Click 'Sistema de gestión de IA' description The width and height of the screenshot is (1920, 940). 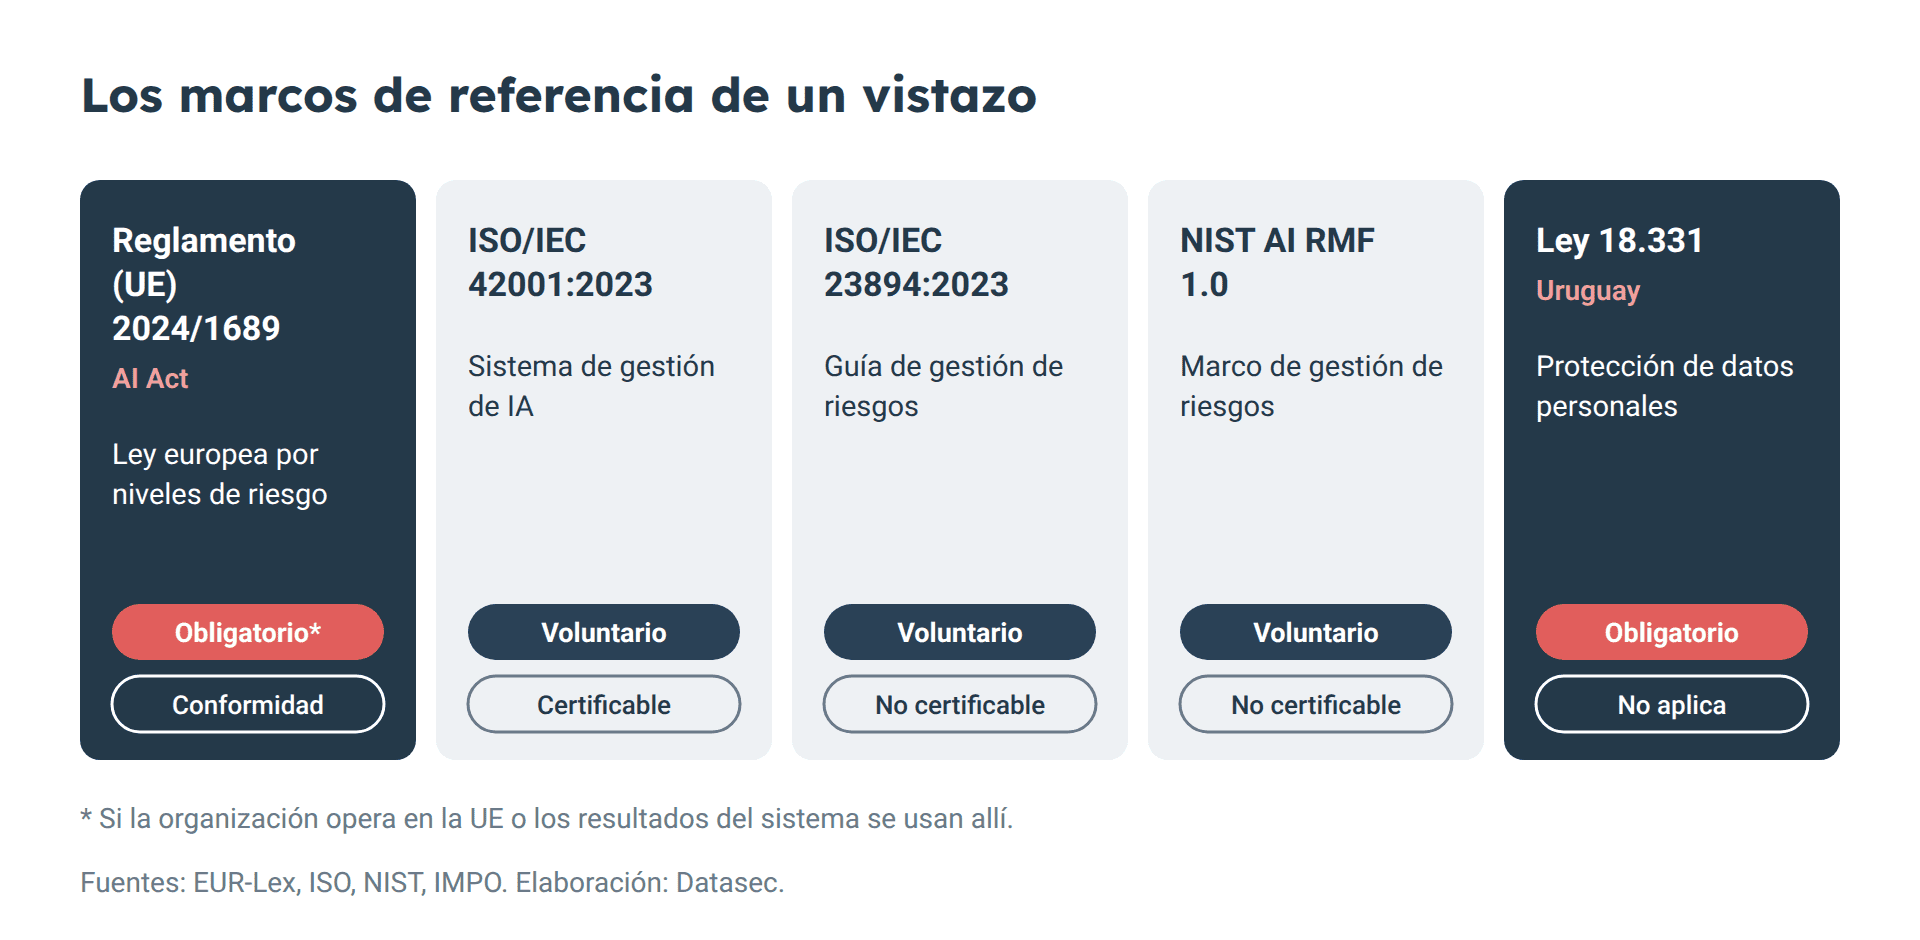pos(591,386)
